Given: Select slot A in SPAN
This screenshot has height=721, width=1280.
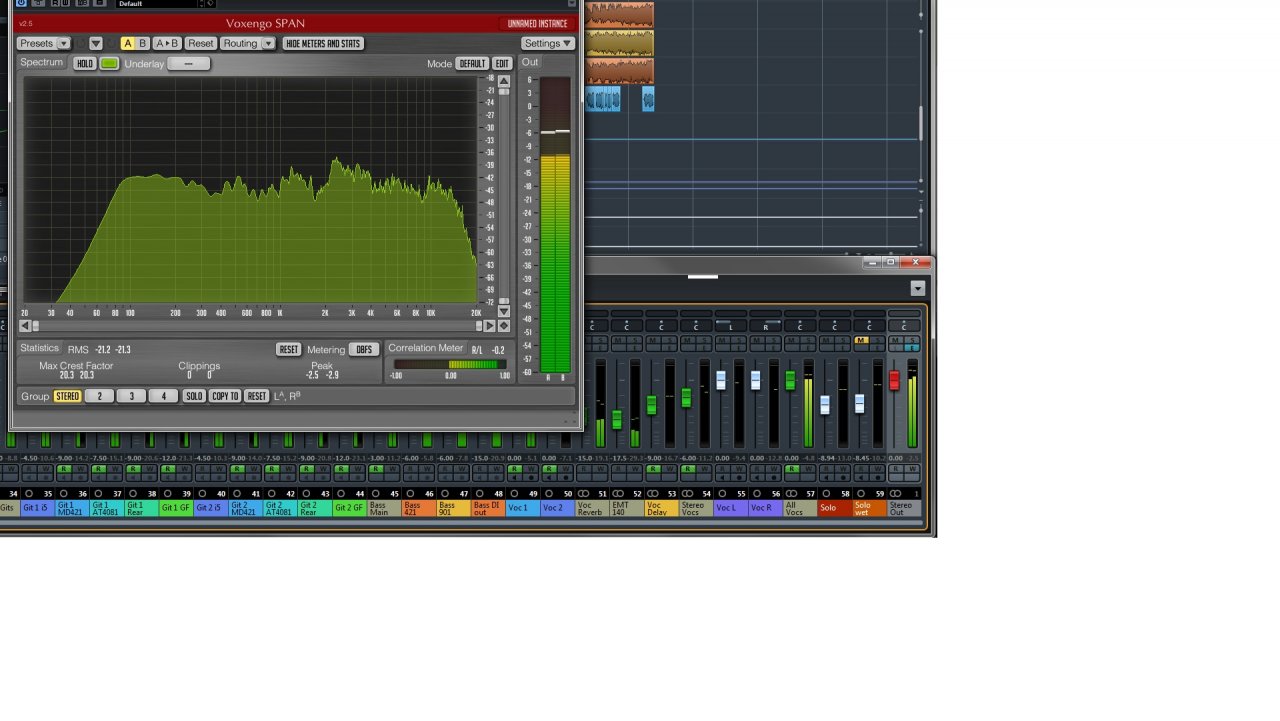Looking at the screenshot, I should [x=127, y=44].
